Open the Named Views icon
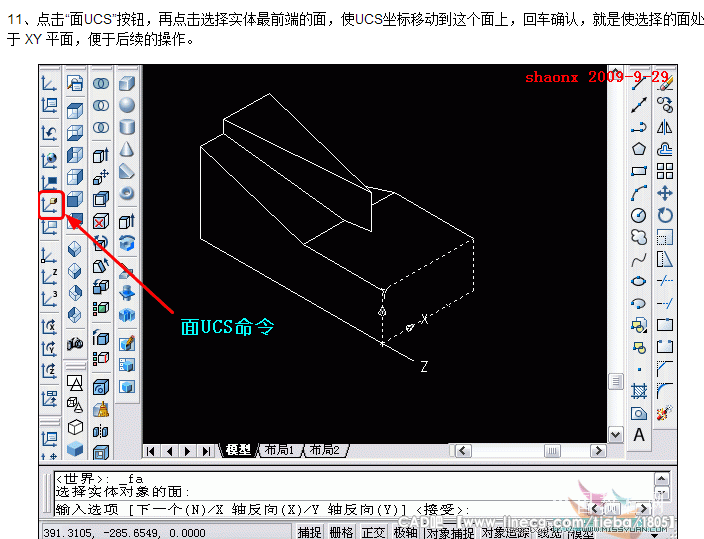 (75, 84)
